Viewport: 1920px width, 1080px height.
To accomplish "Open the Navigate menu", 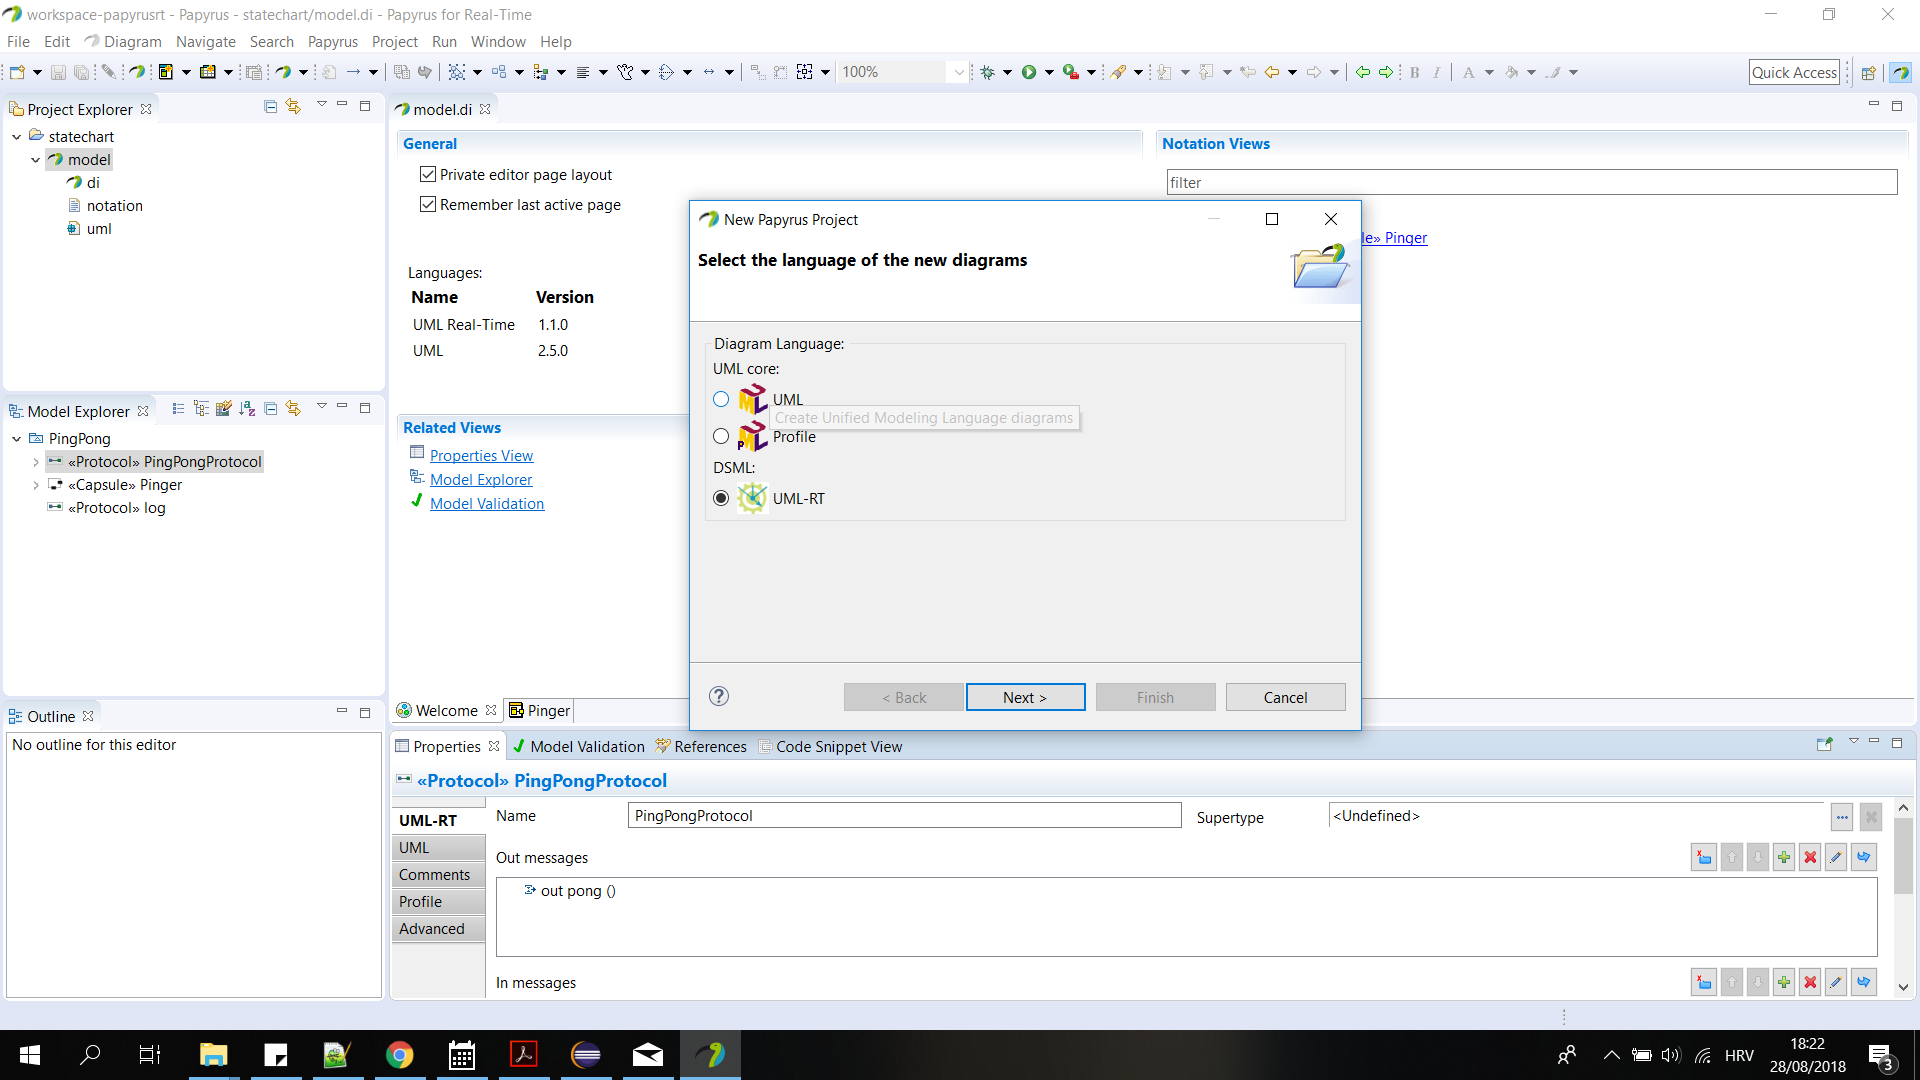I will pos(205,41).
